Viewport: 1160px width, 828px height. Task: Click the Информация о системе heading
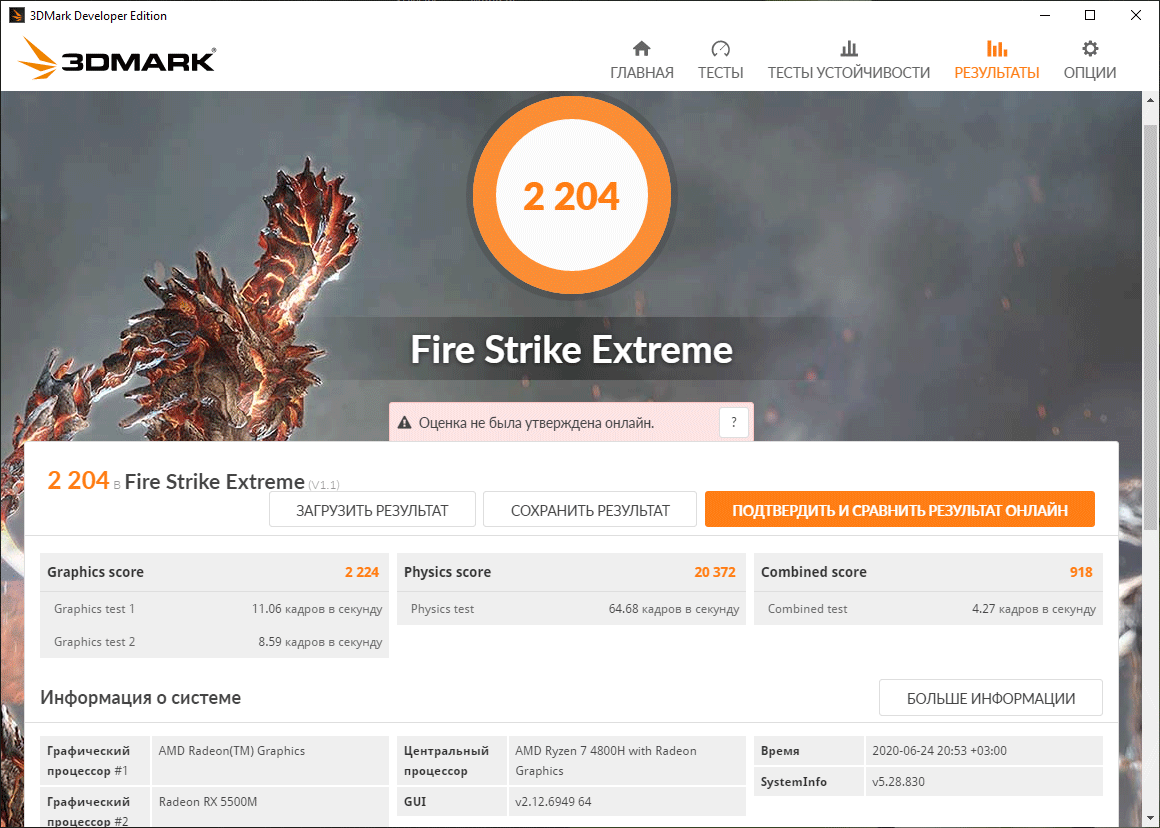pyautogui.click(x=141, y=698)
